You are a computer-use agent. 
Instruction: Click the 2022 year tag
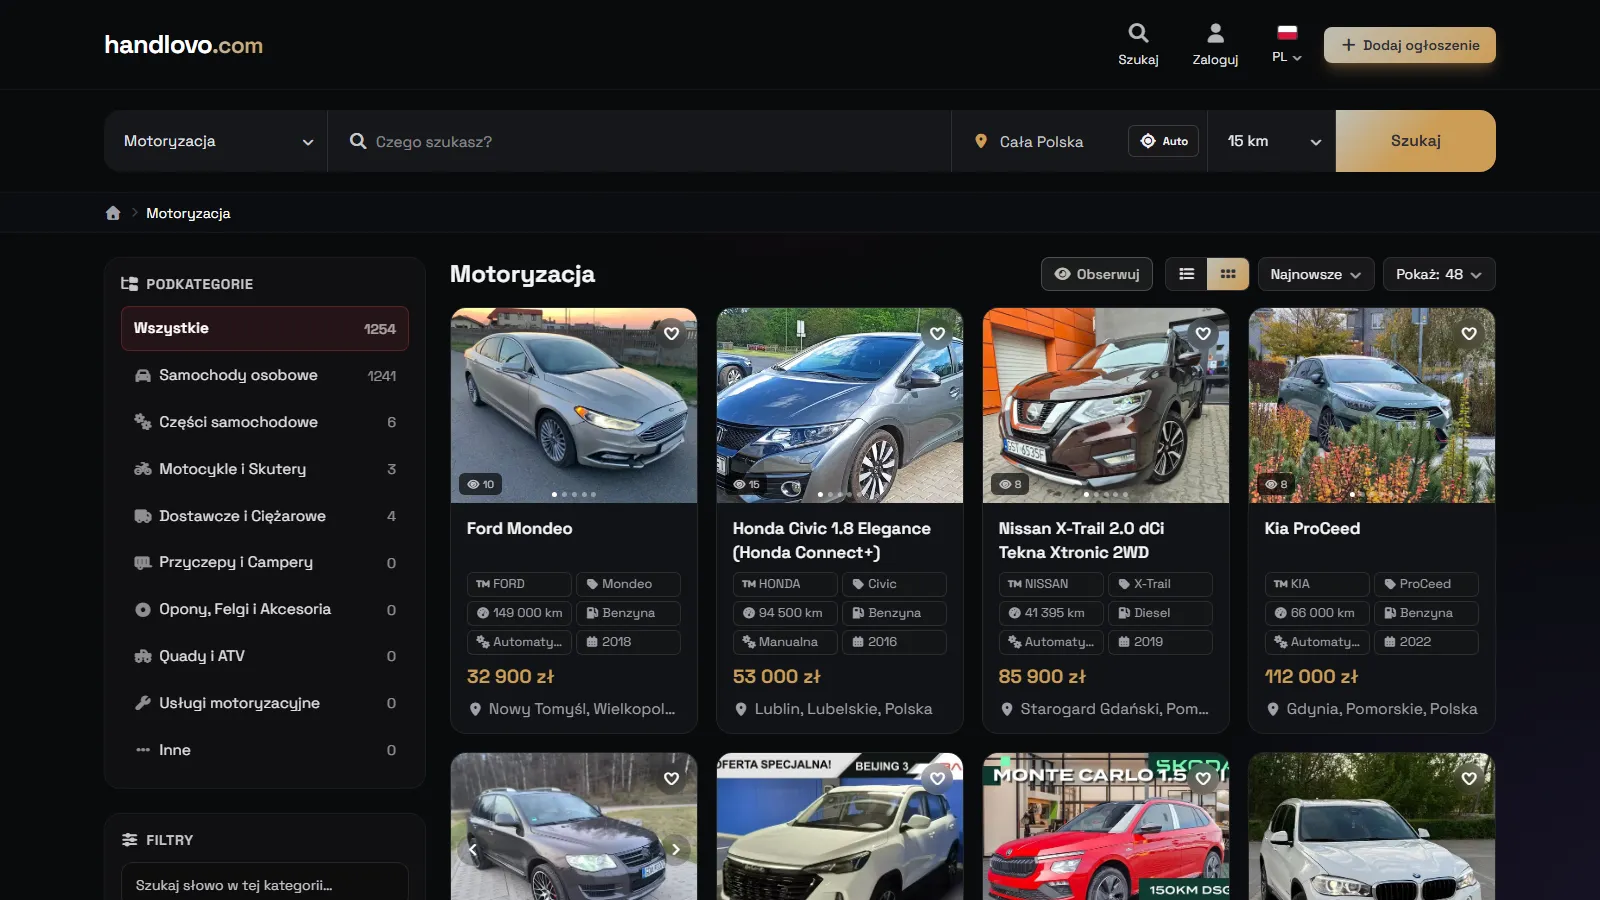pyautogui.click(x=1426, y=642)
